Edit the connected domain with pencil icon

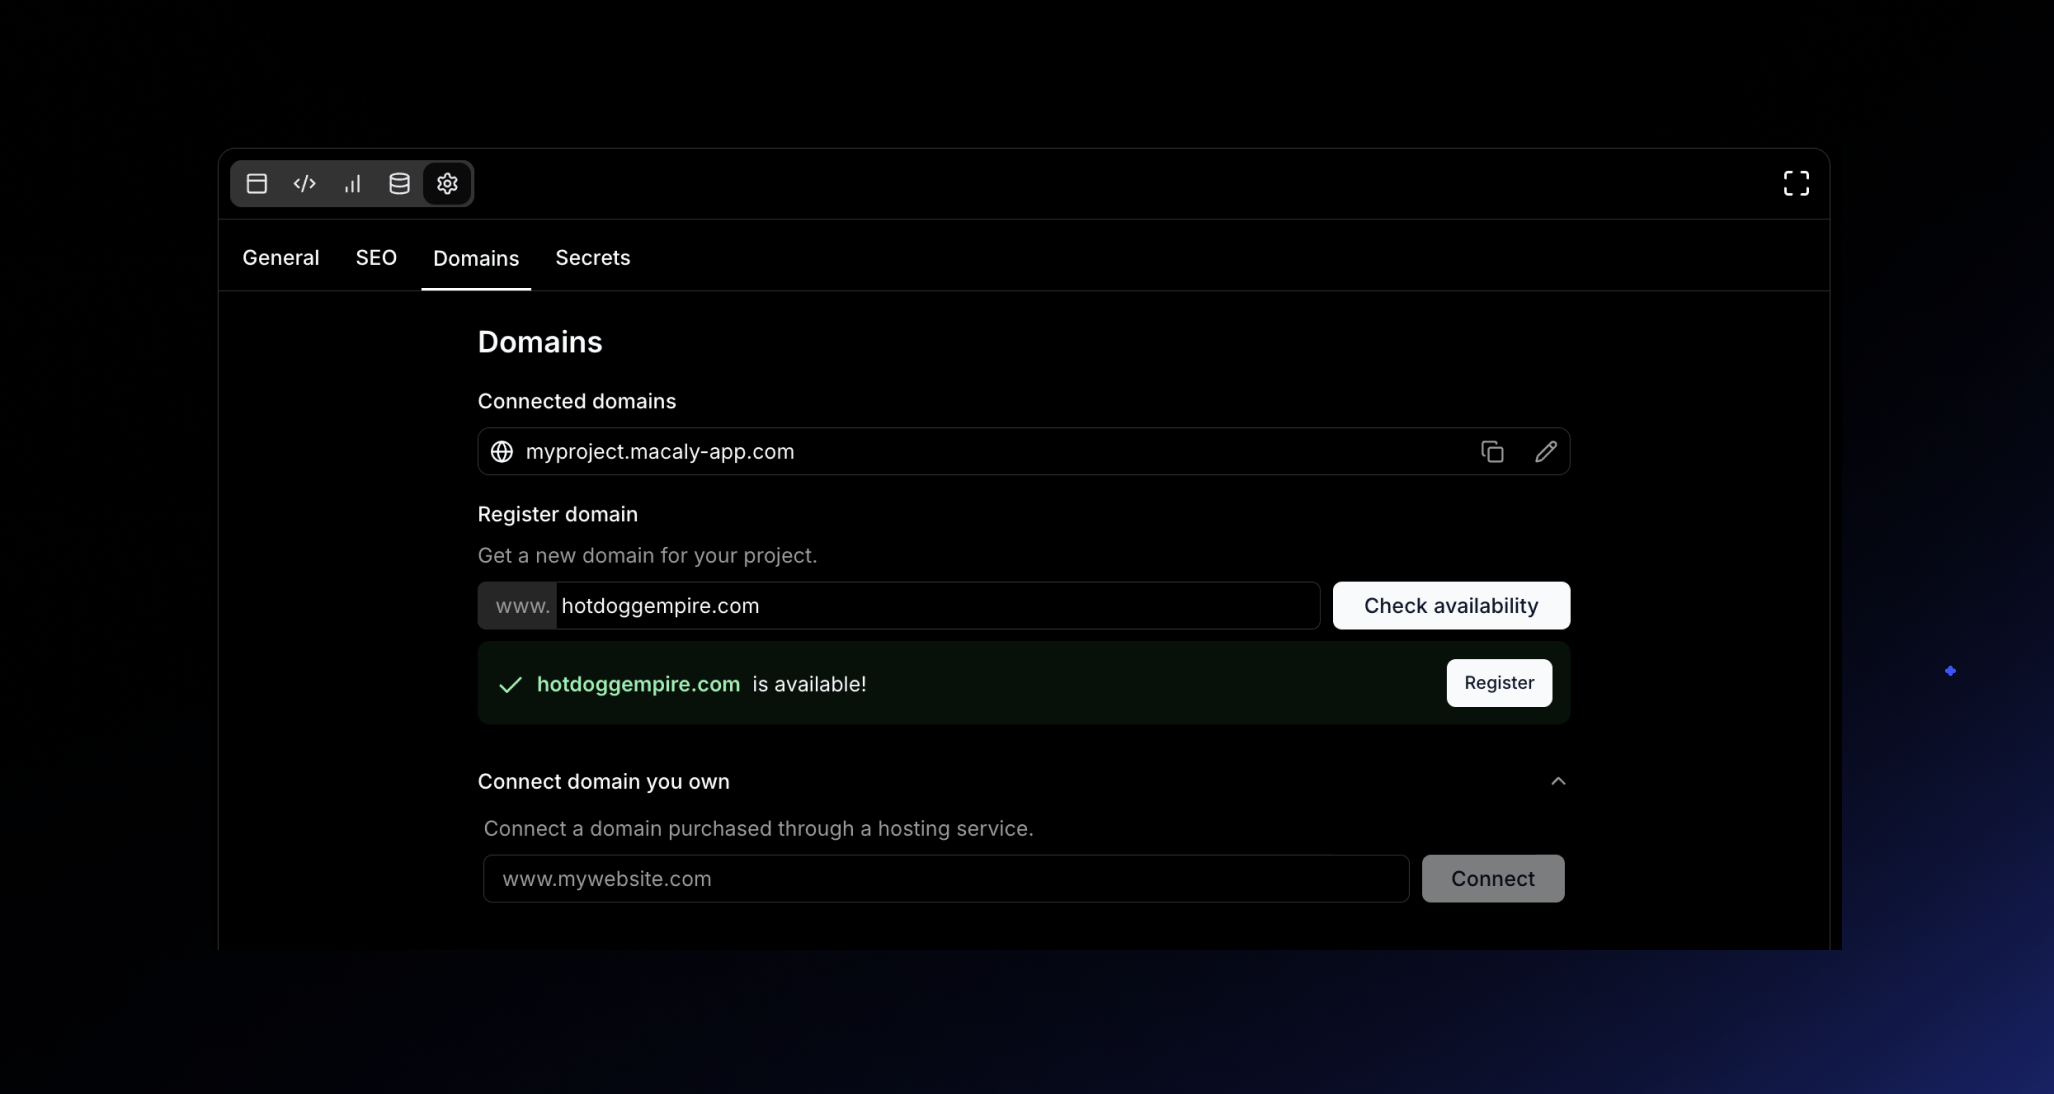[x=1545, y=452]
